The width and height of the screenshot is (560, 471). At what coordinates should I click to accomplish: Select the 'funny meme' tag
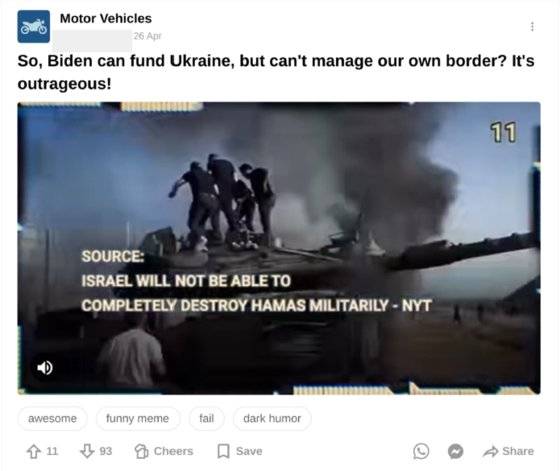coord(138,418)
